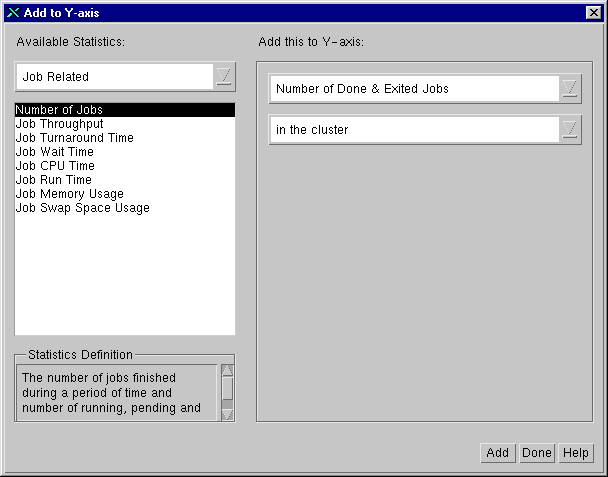
Task: Select Job Memory Usage item
Action: [69, 194]
